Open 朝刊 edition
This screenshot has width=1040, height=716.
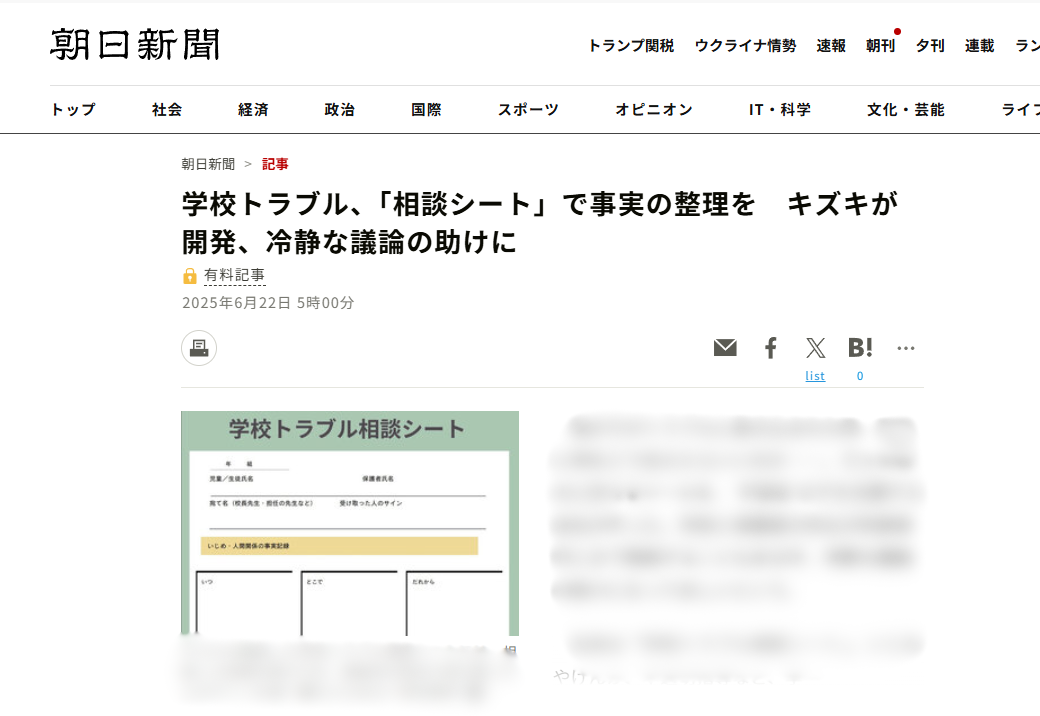tap(880, 46)
